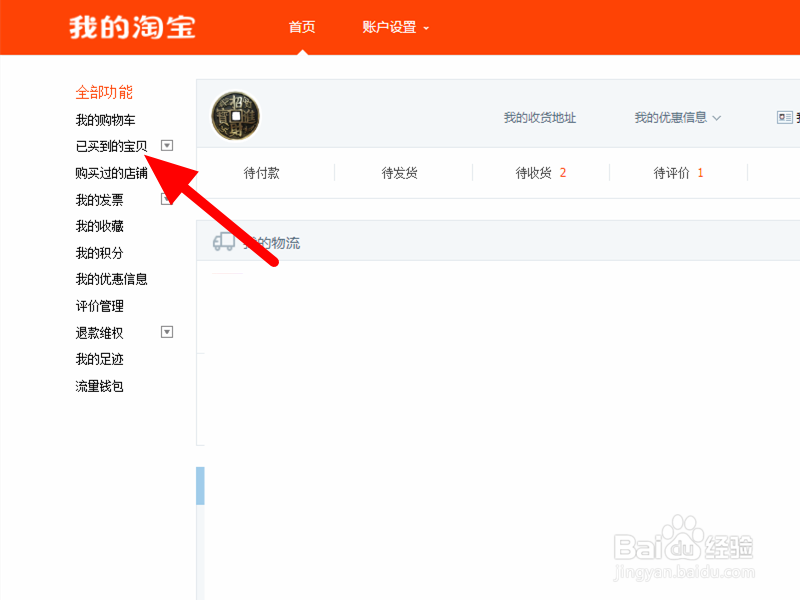Open 我的收藏

[x=99, y=226]
